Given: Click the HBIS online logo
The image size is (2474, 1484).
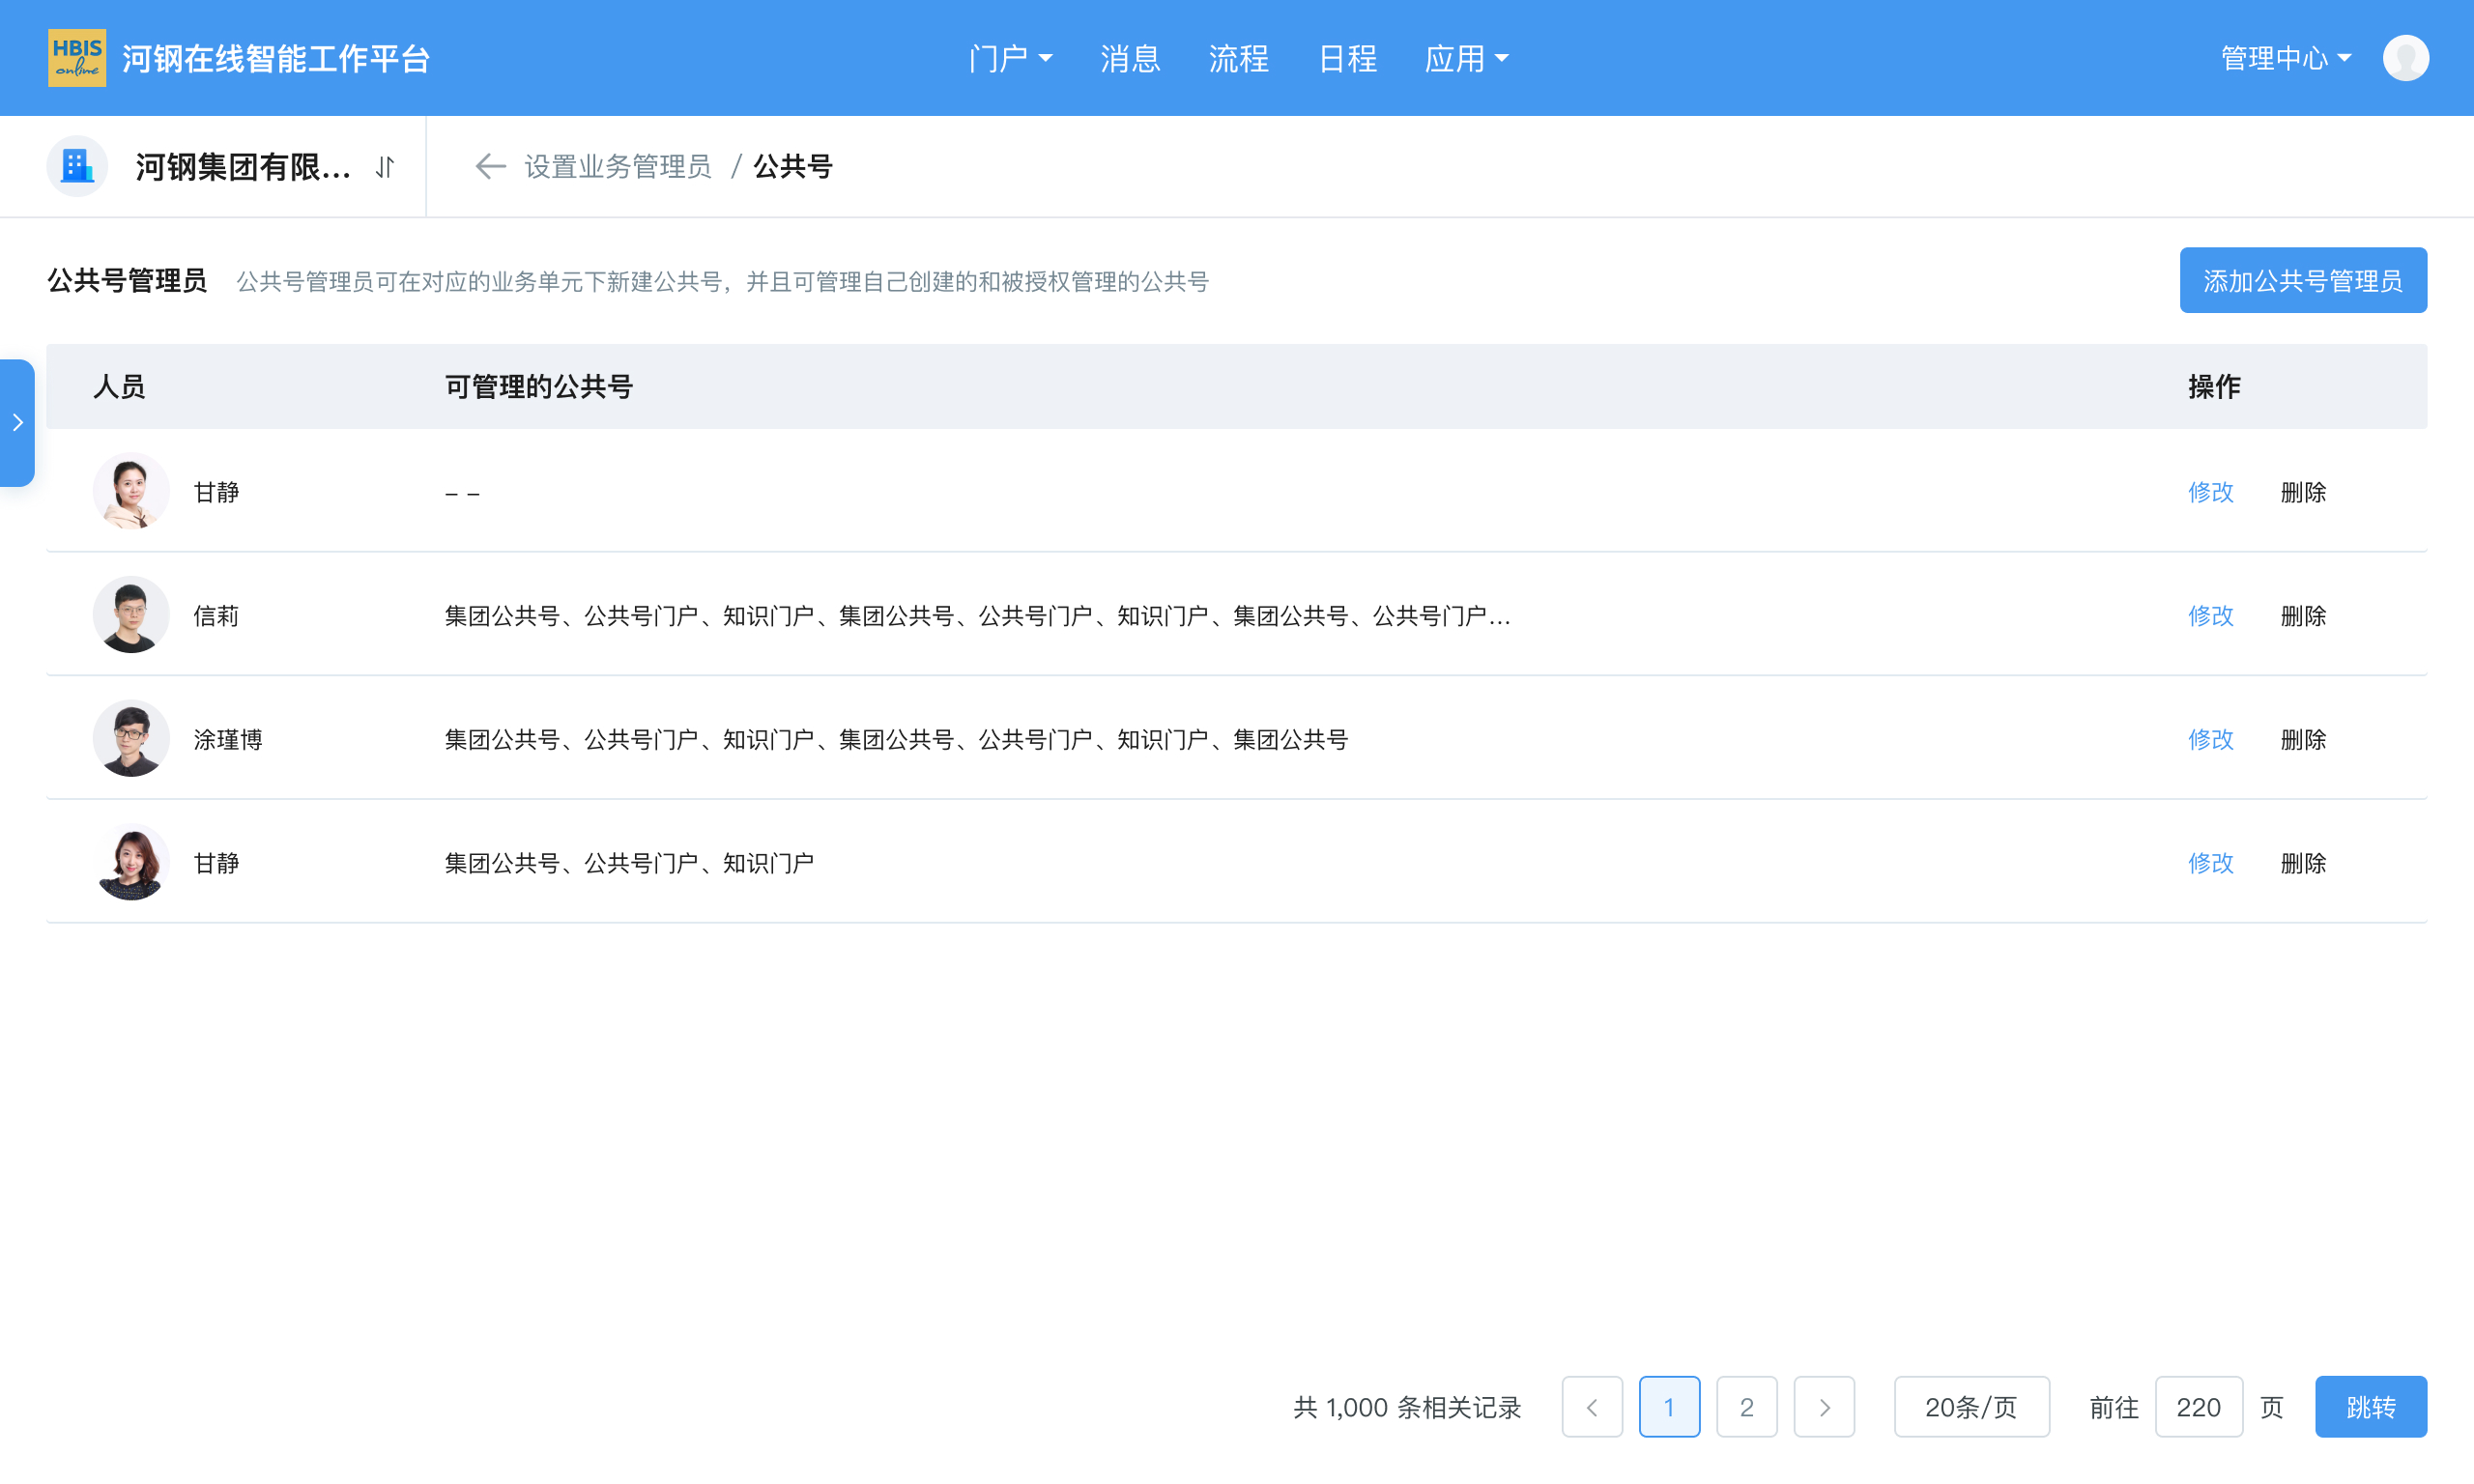Looking at the screenshot, I should pyautogui.click(x=76, y=58).
